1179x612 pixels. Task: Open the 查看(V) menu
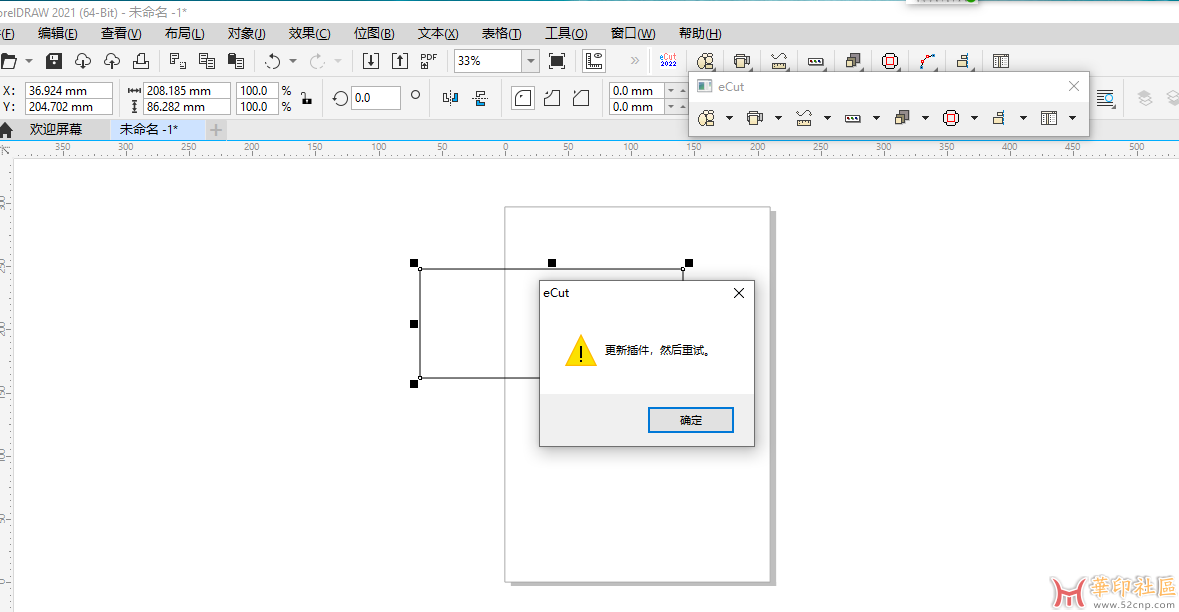(x=121, y=33)
